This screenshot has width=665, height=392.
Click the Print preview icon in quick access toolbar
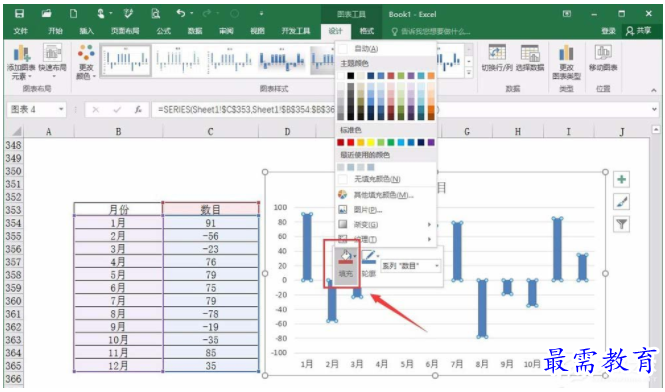[156, 14]
